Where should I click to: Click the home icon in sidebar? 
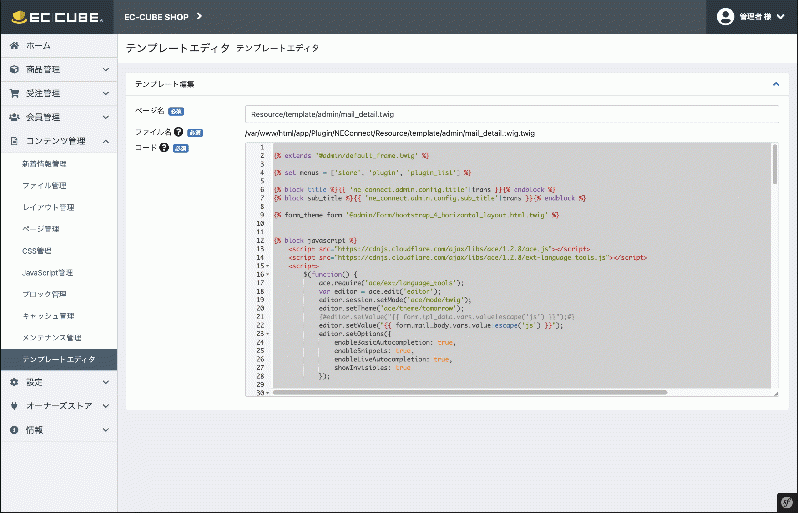pyautogui.click(x=14, y=45)
